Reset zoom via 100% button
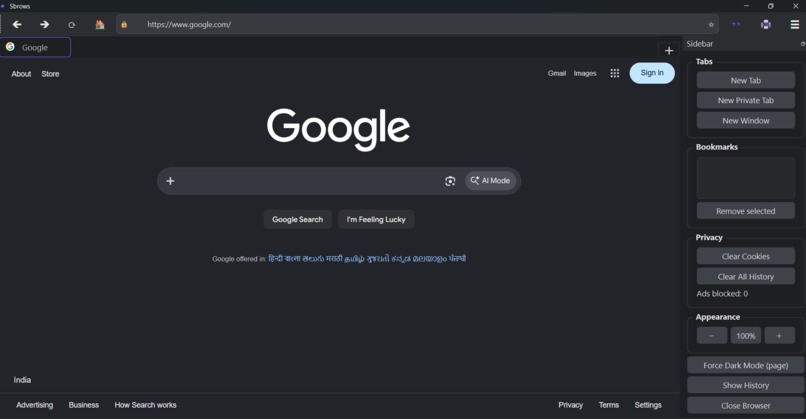Screen dimensions: 806x419 click(746, 336)
